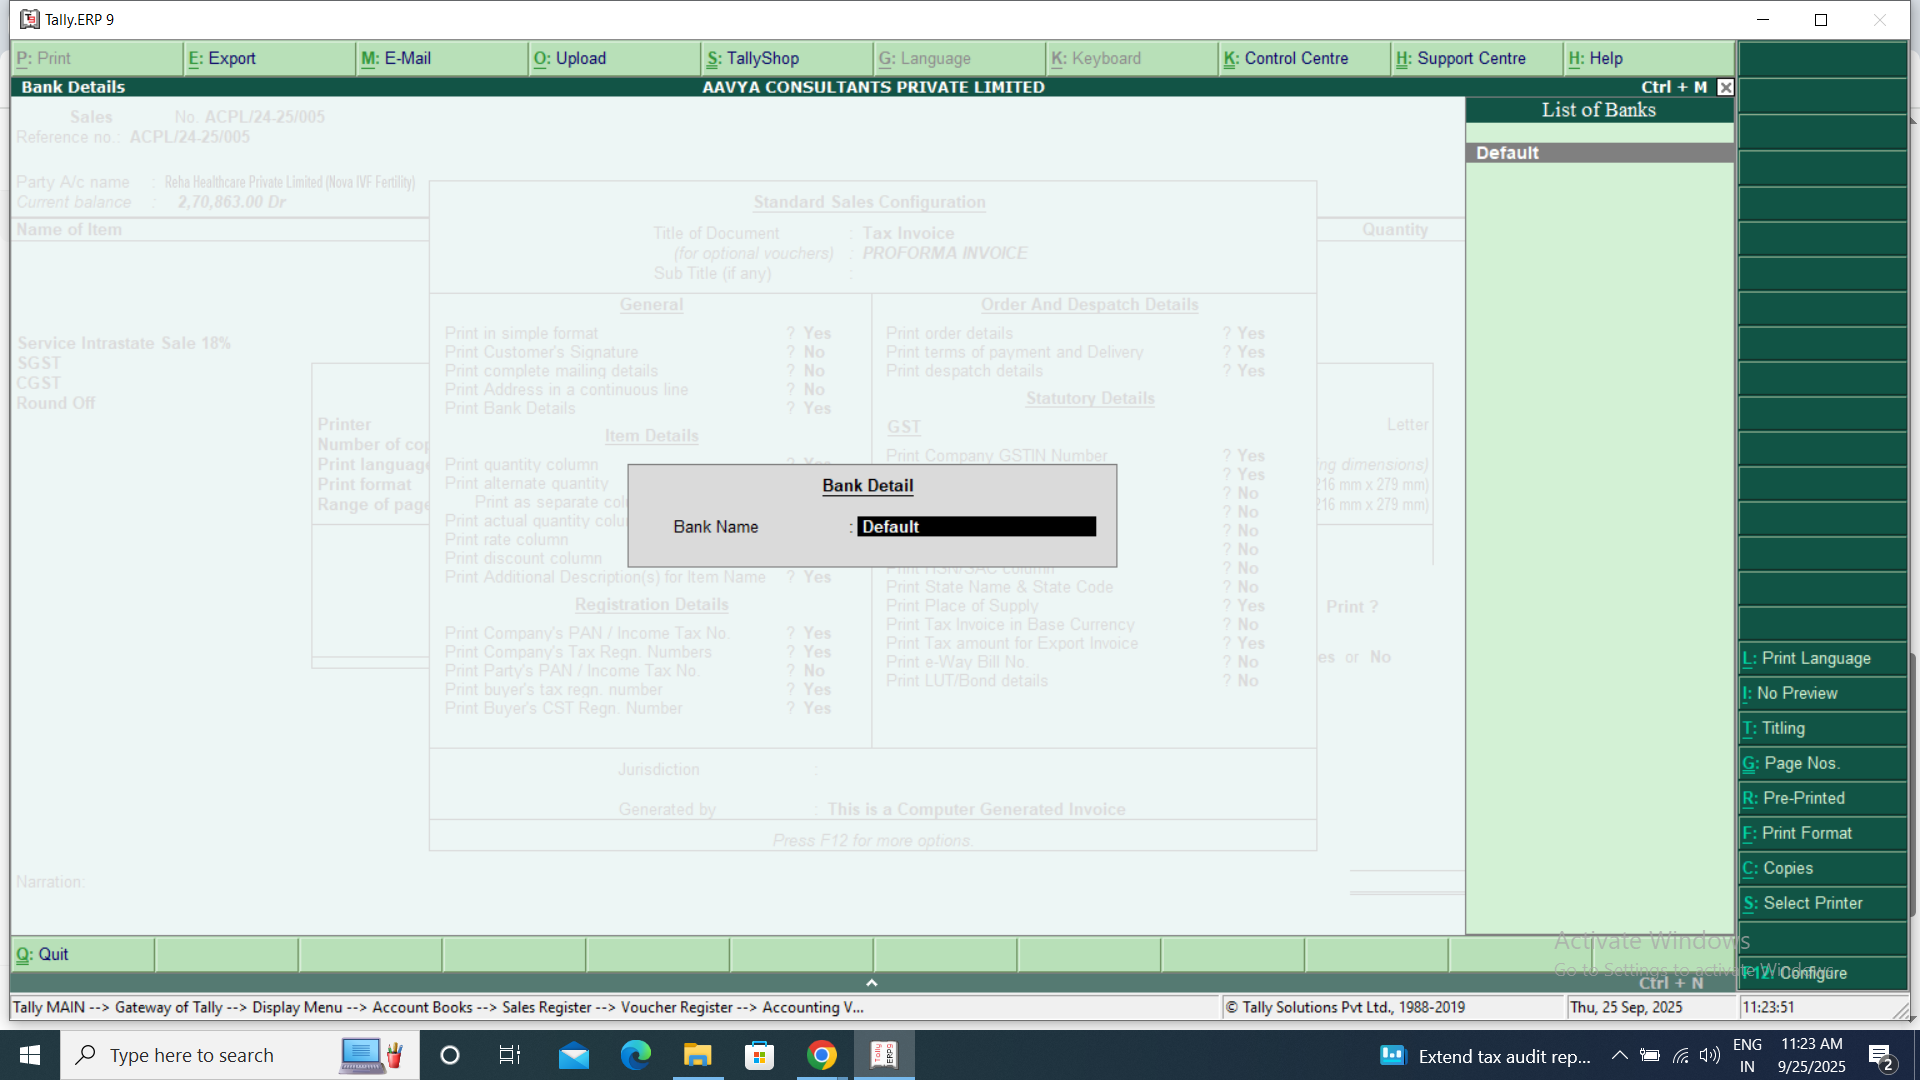
Task: Click the Bank Name input field
Action: point(975,526)
